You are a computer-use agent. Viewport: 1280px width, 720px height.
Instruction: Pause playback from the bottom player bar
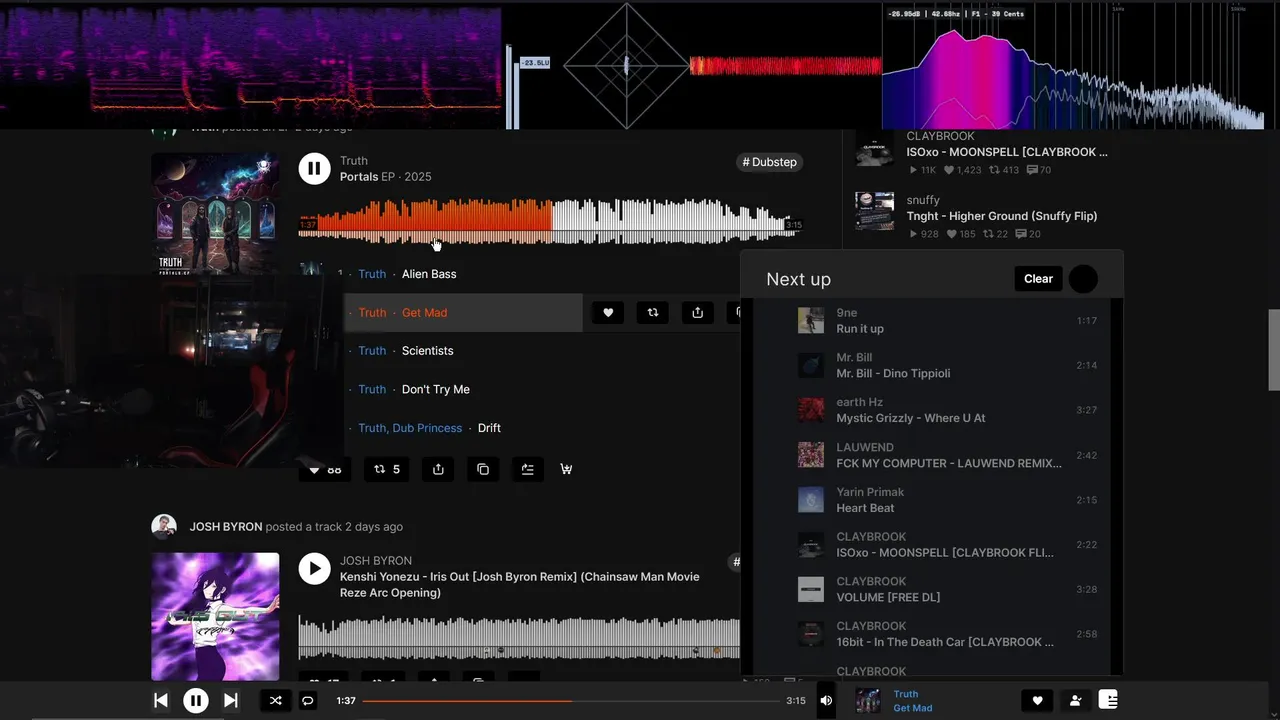coord(196,701)
